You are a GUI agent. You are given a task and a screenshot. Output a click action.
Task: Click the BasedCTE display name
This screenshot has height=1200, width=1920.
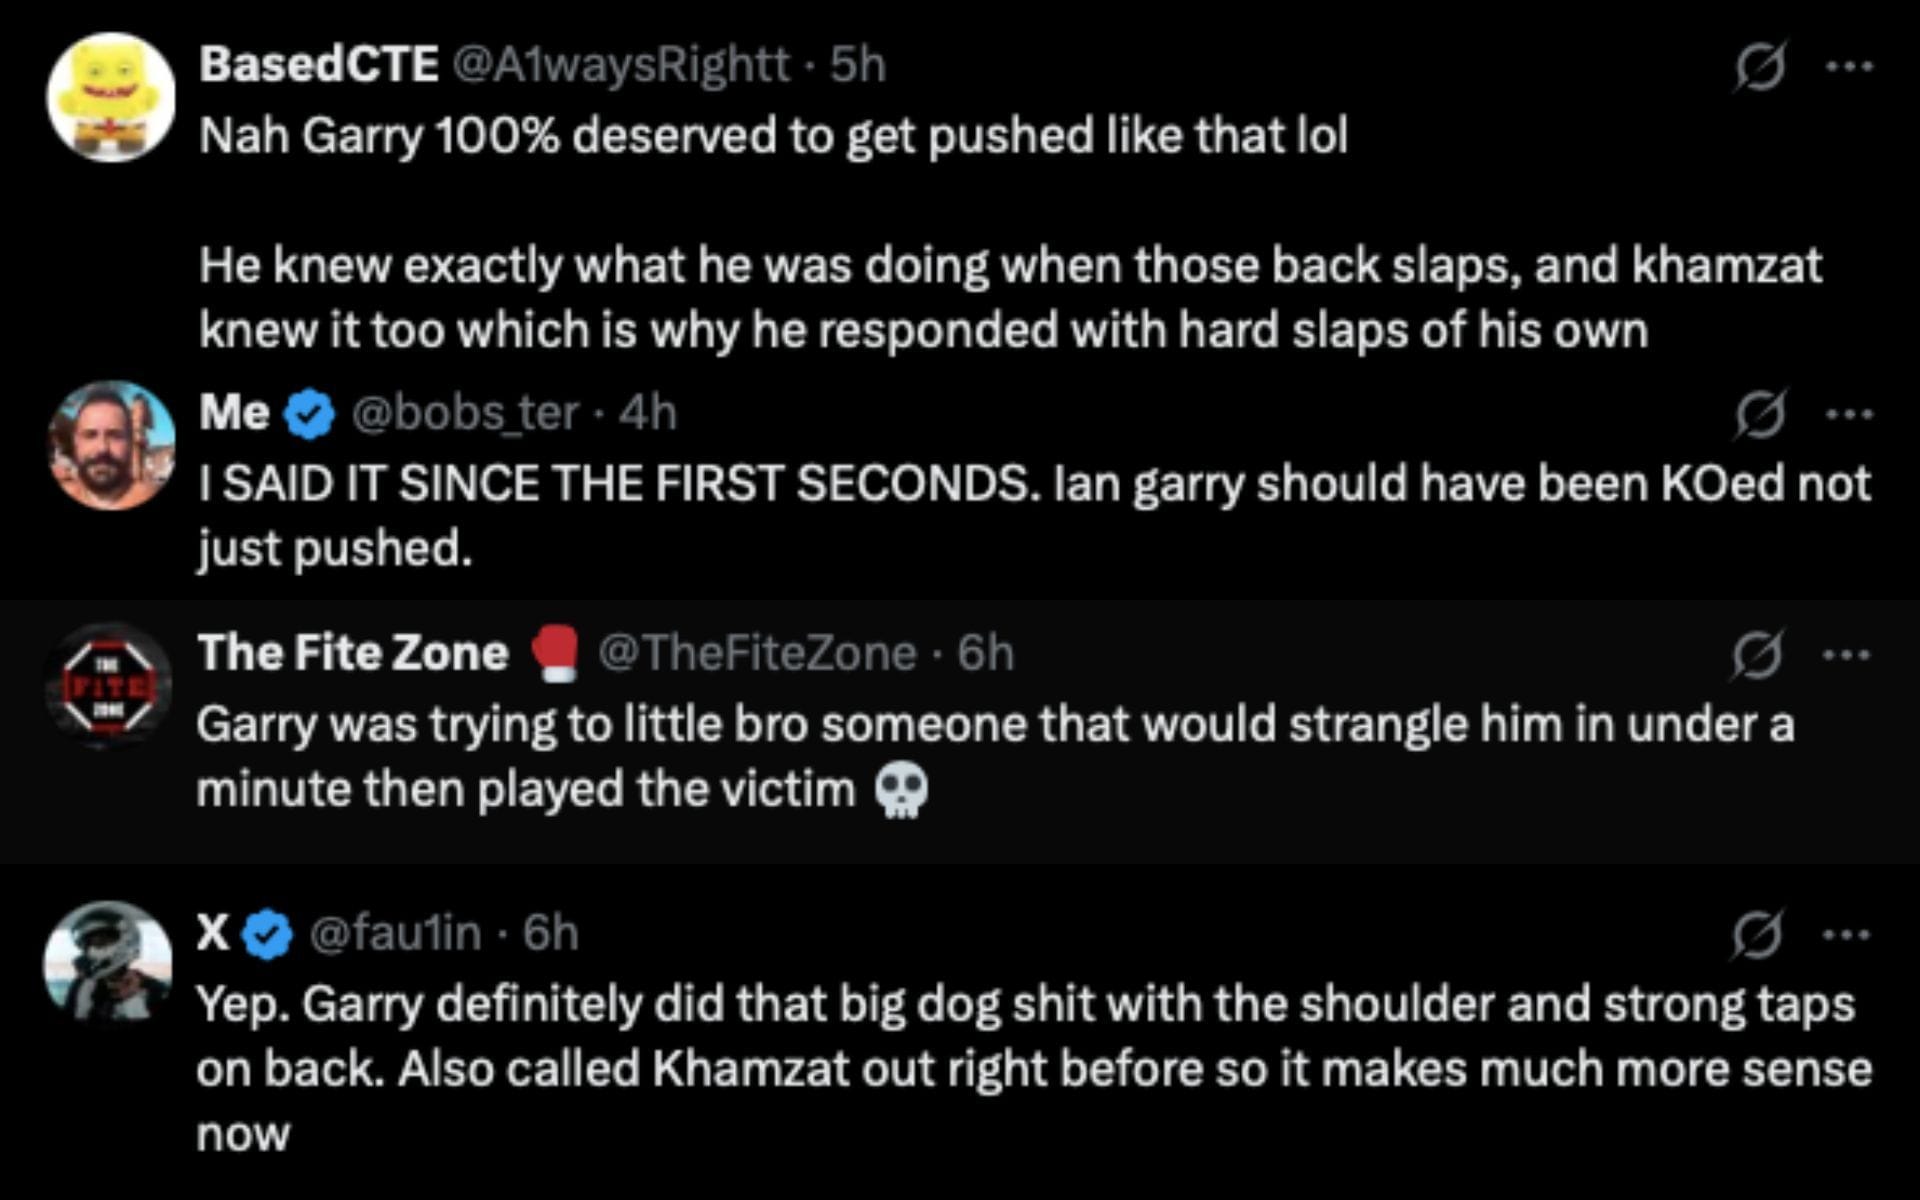pos(318,65)
